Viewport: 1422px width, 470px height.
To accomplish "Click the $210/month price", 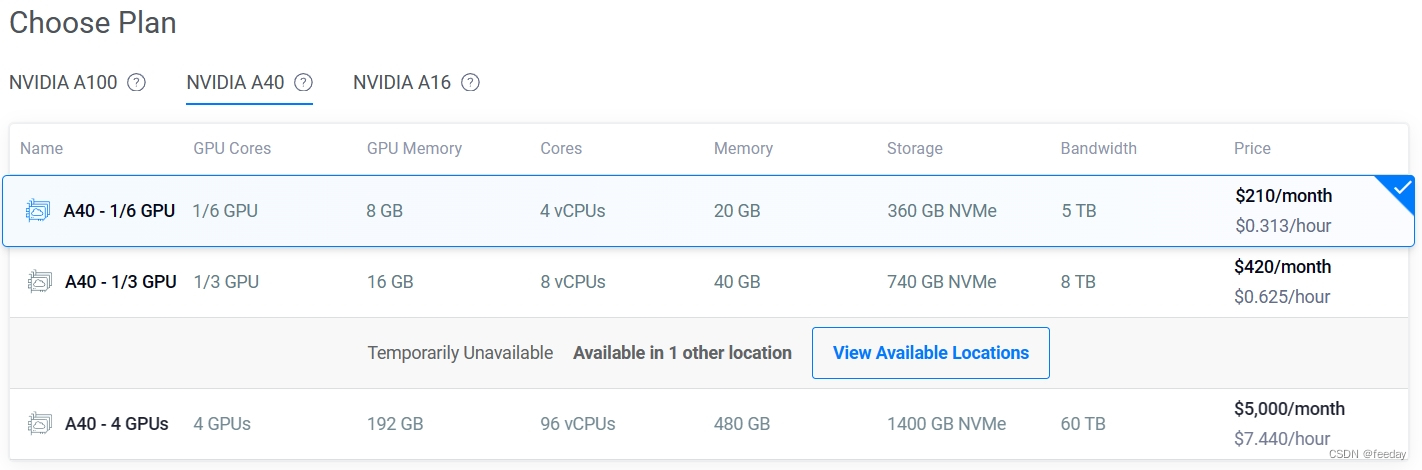I will (1283, 196).
